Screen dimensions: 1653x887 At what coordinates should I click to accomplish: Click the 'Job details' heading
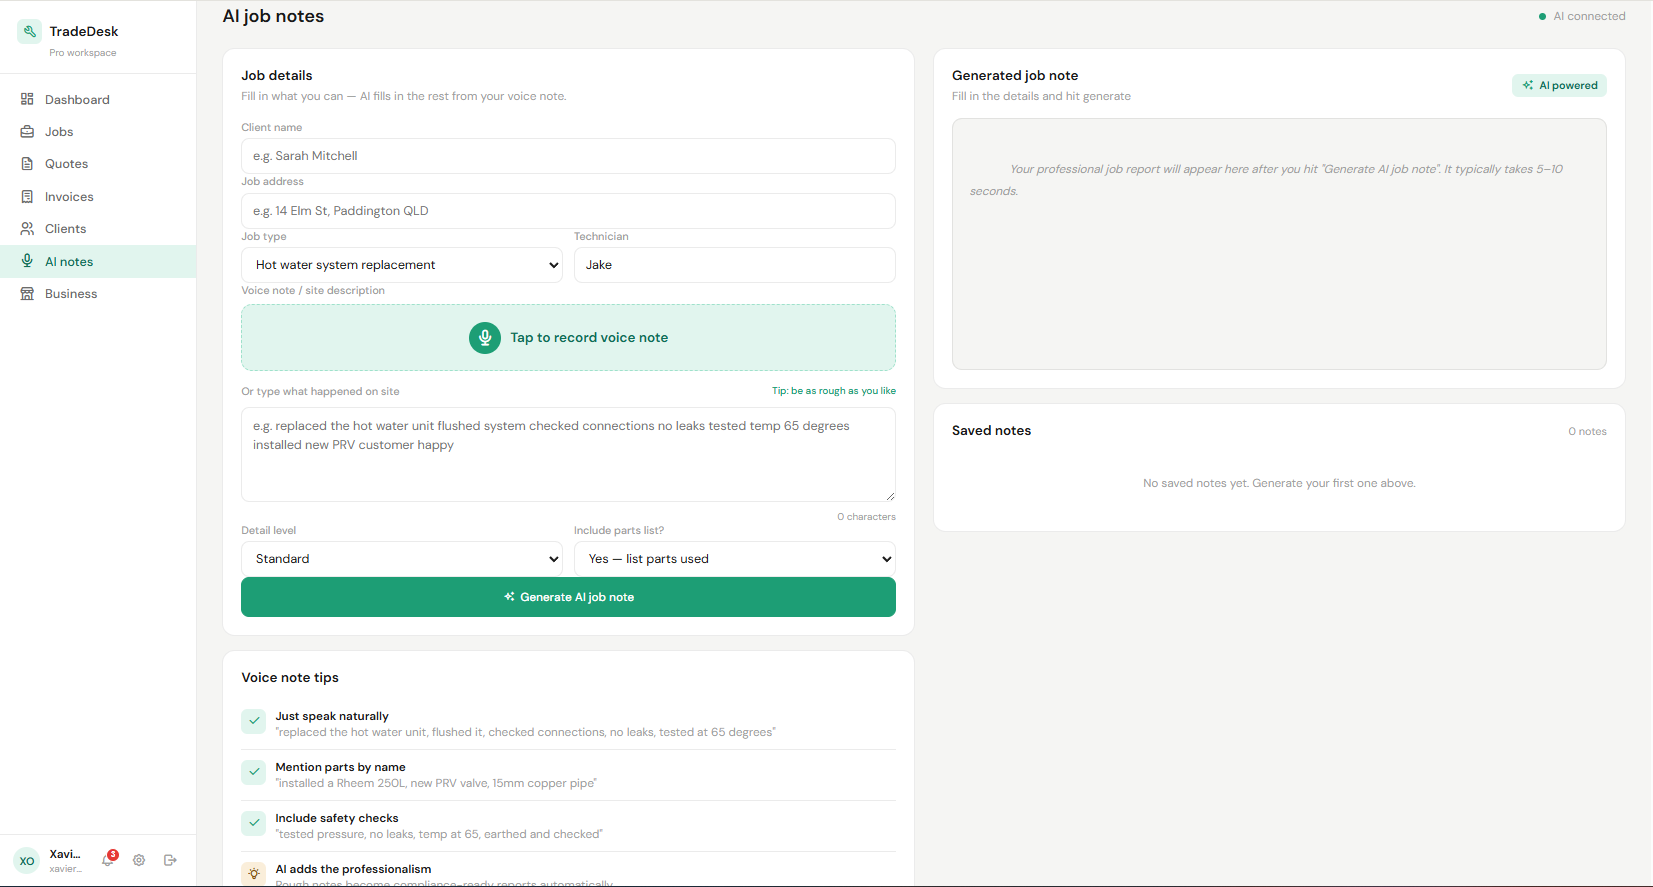(x=277, y=75)
